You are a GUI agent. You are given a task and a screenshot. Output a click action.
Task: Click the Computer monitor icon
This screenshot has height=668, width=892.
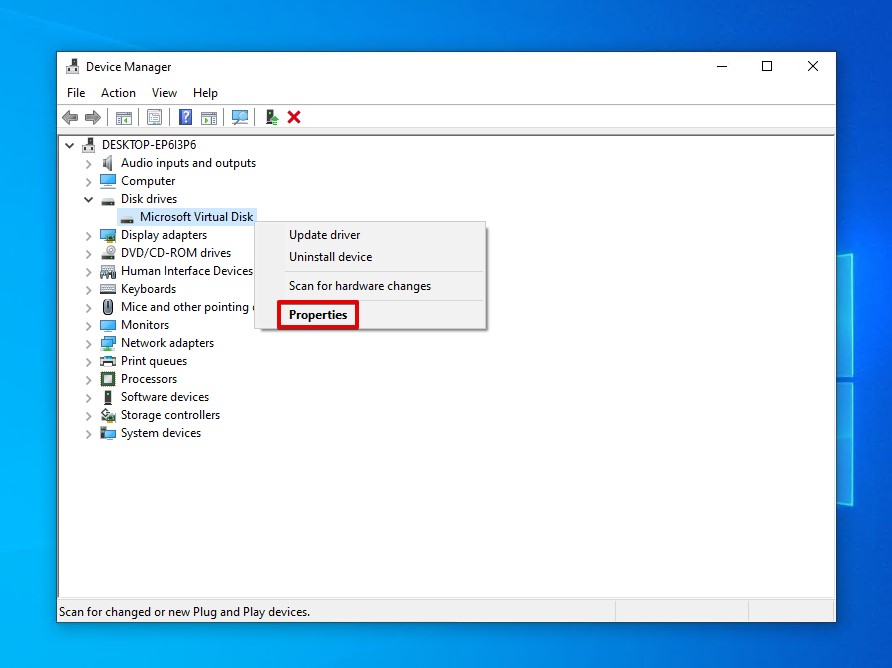pyautogui.click(x=108, y=181)
